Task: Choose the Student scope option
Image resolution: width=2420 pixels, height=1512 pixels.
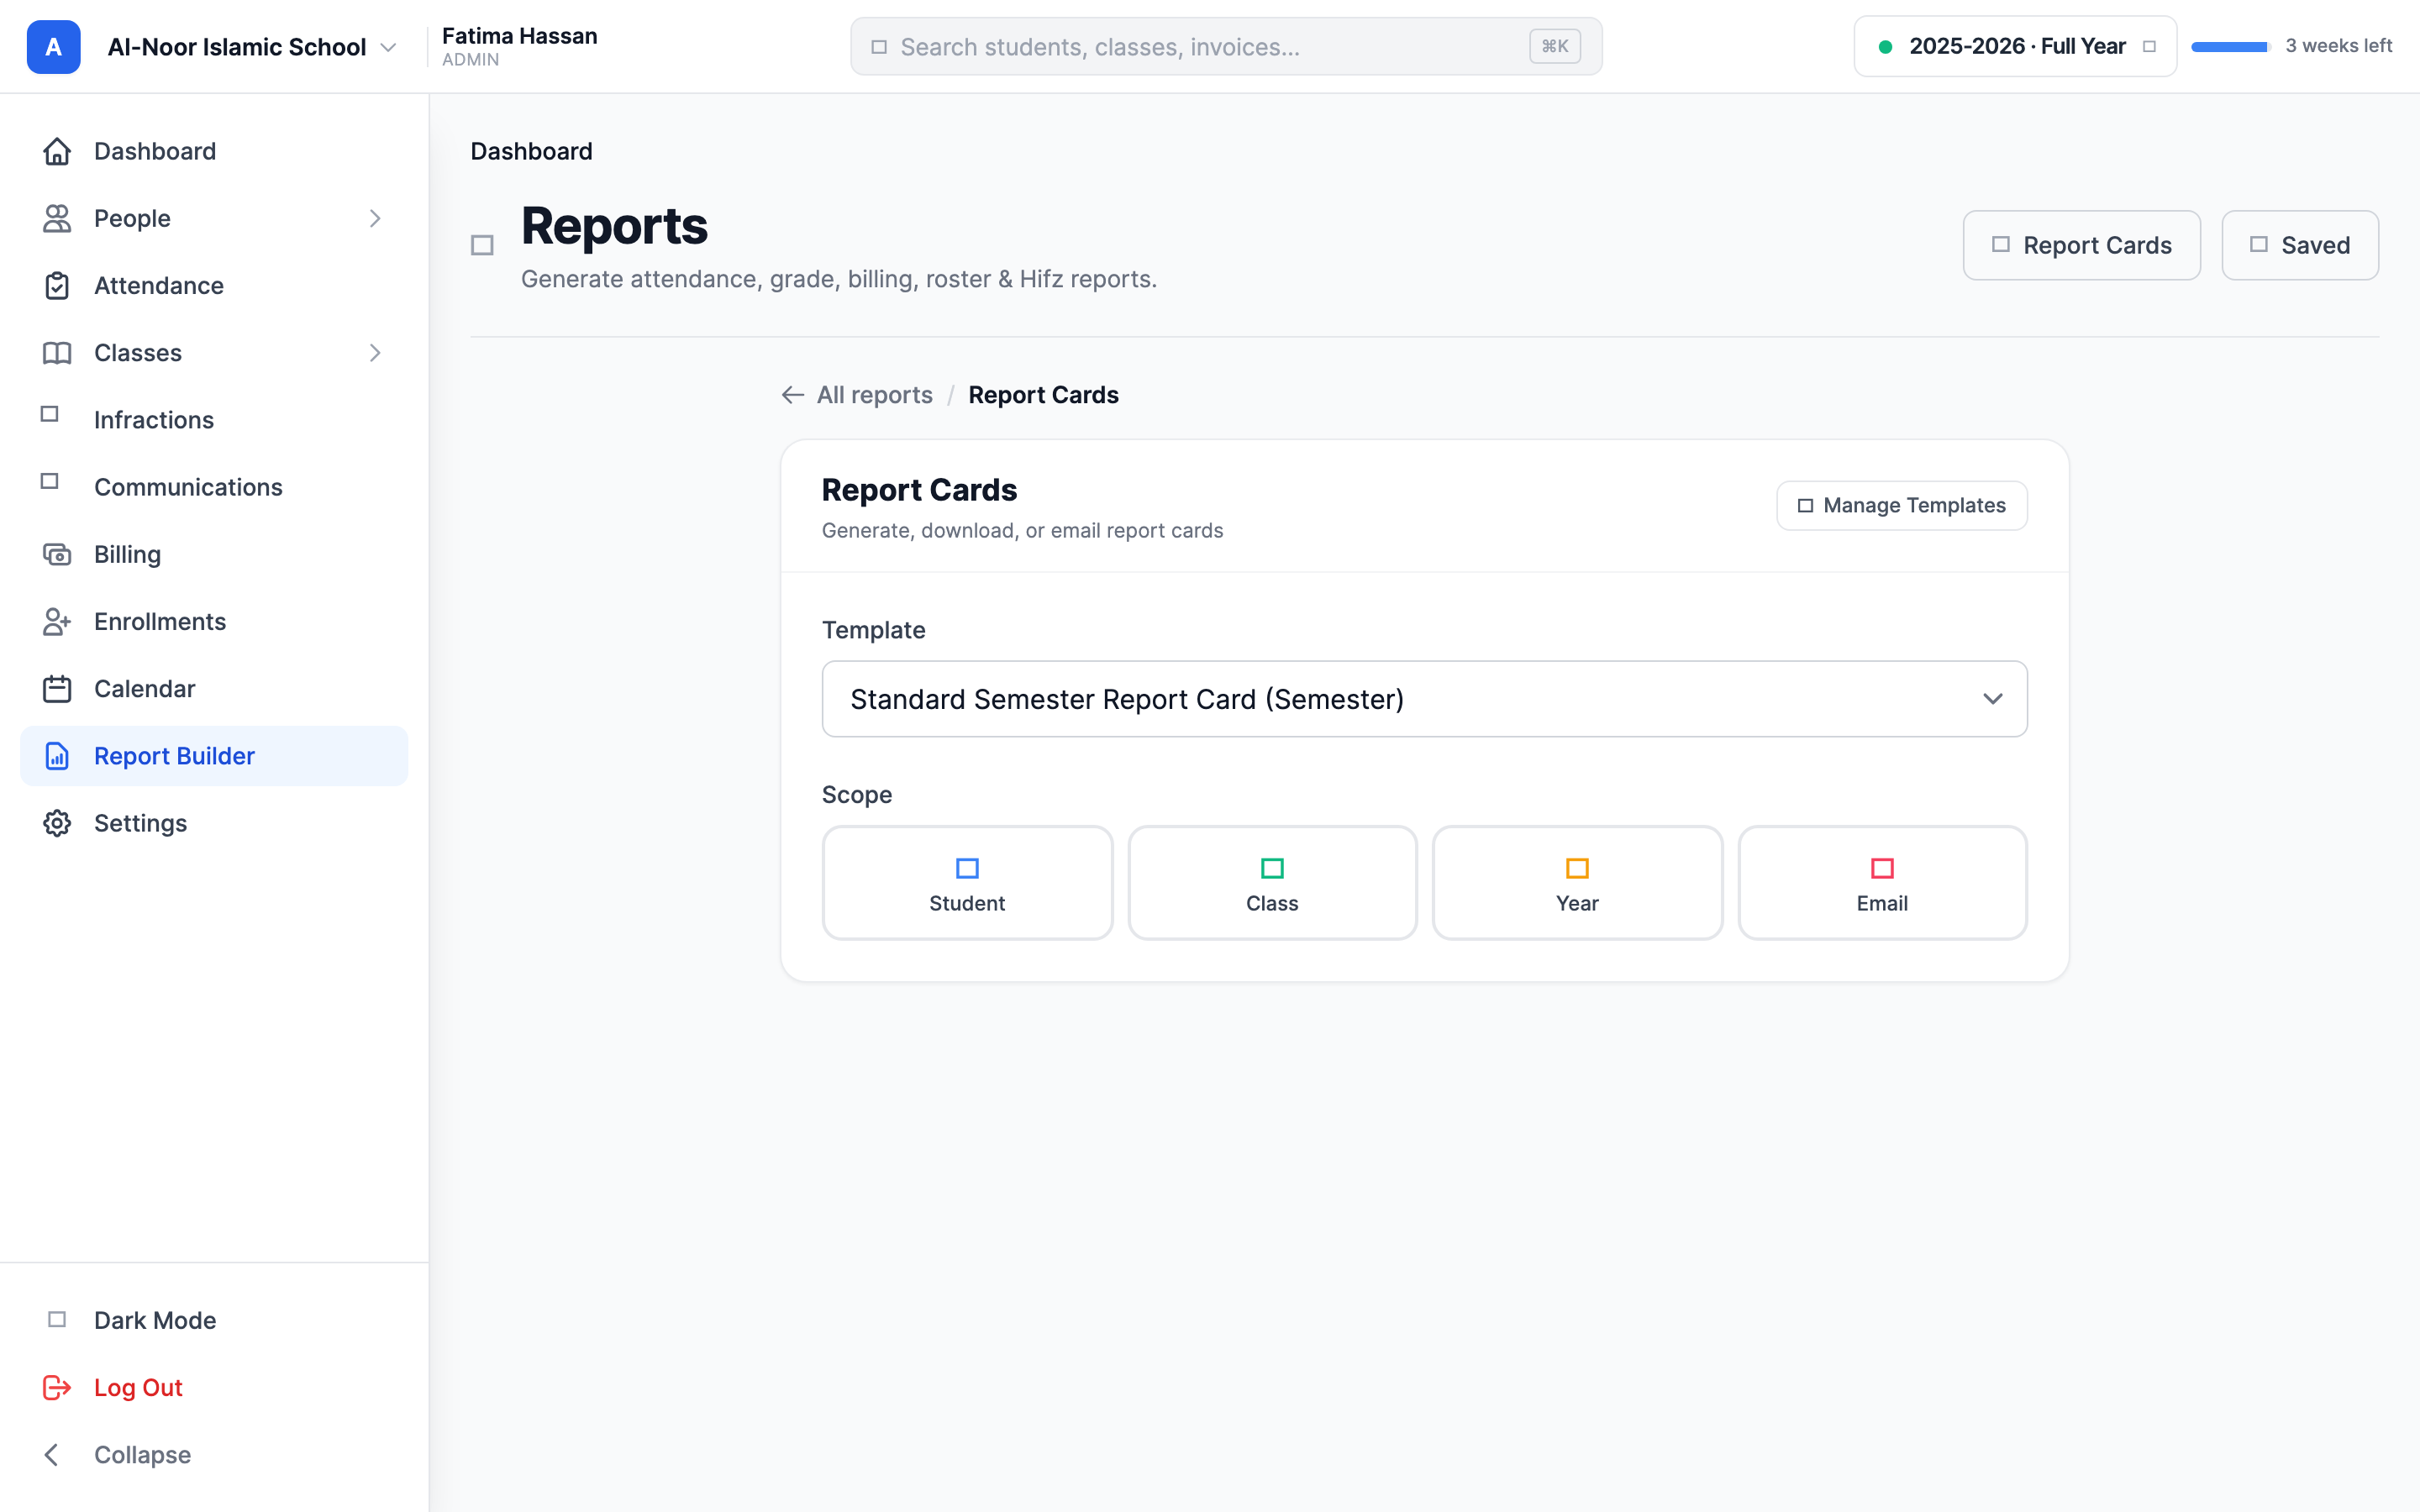Action: point(967,883)
